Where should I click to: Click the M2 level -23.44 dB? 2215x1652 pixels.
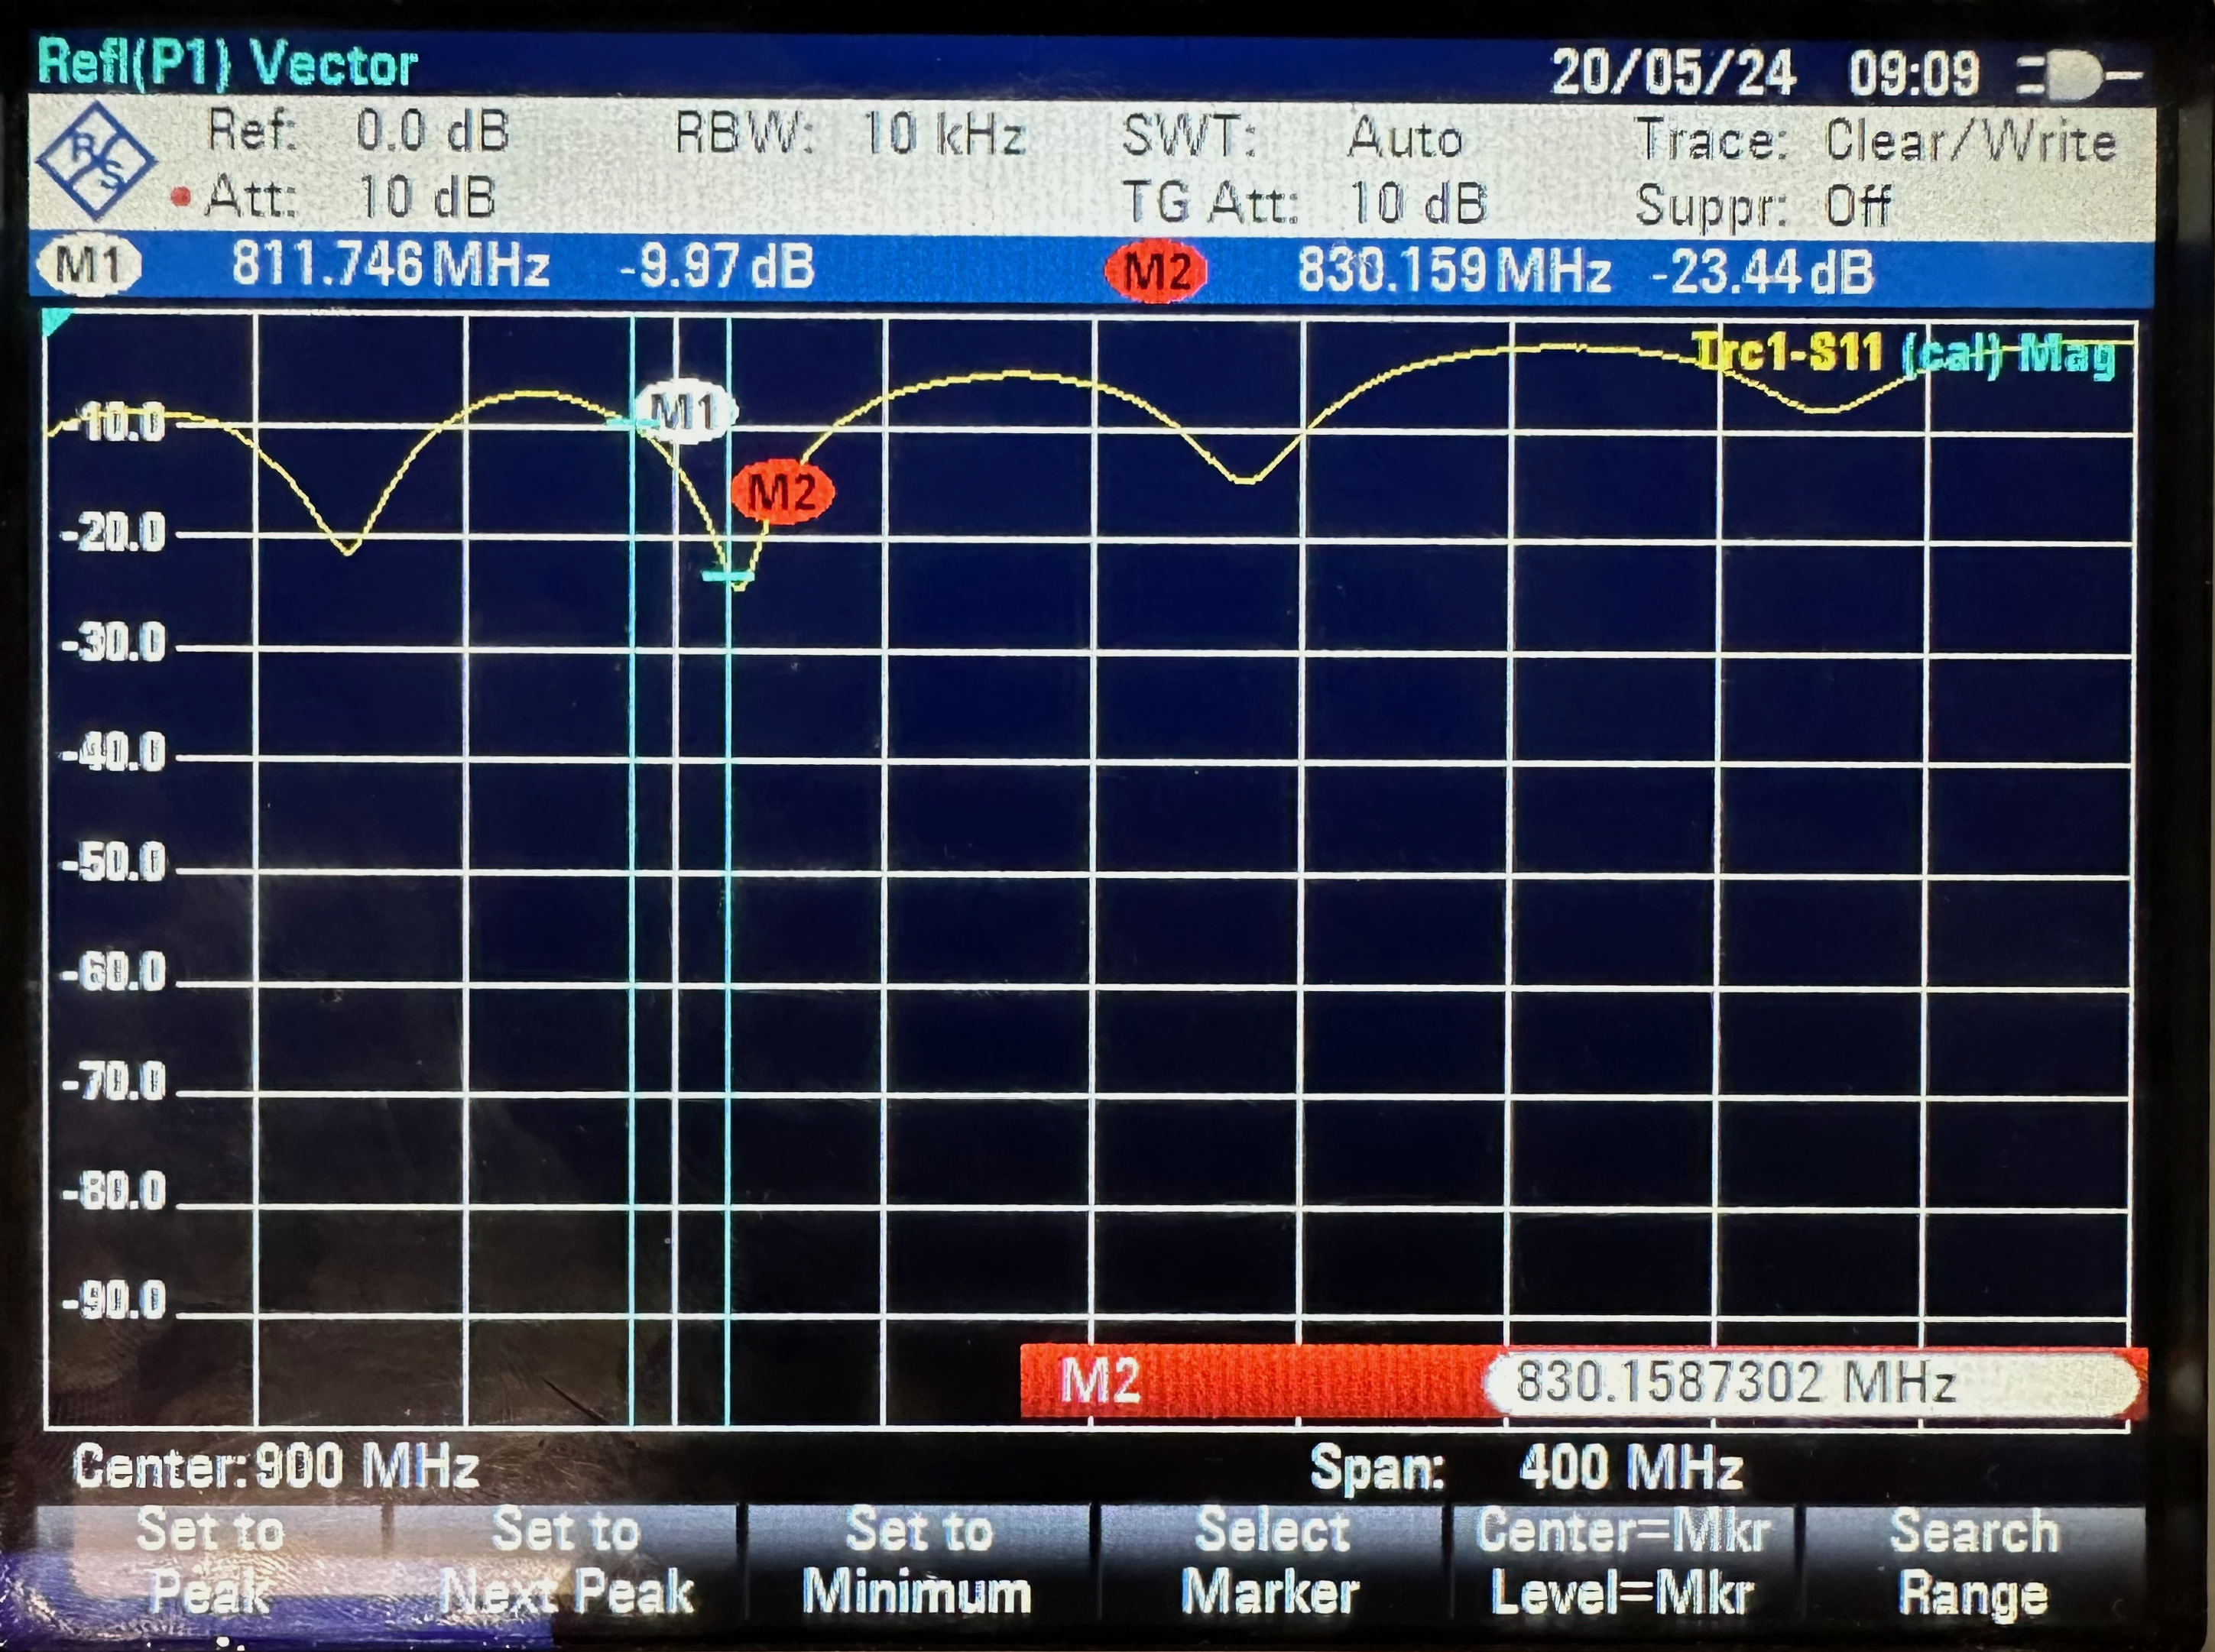click(1762, 272)
